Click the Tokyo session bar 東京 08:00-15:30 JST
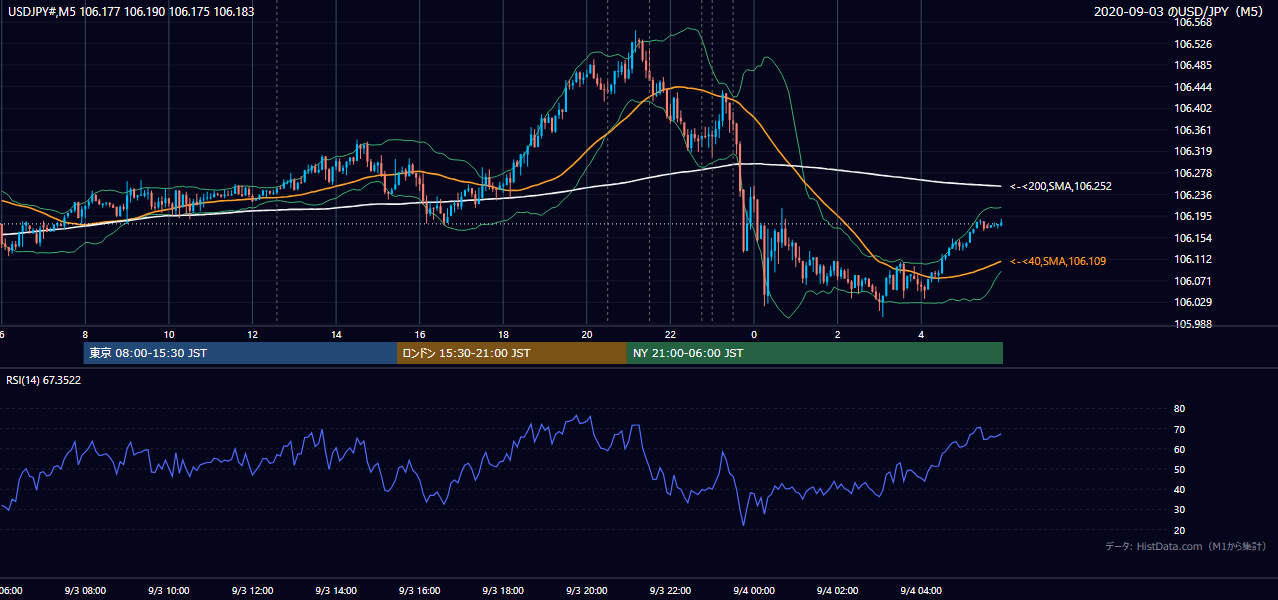The image size is (1278, 600). point(241,353)
